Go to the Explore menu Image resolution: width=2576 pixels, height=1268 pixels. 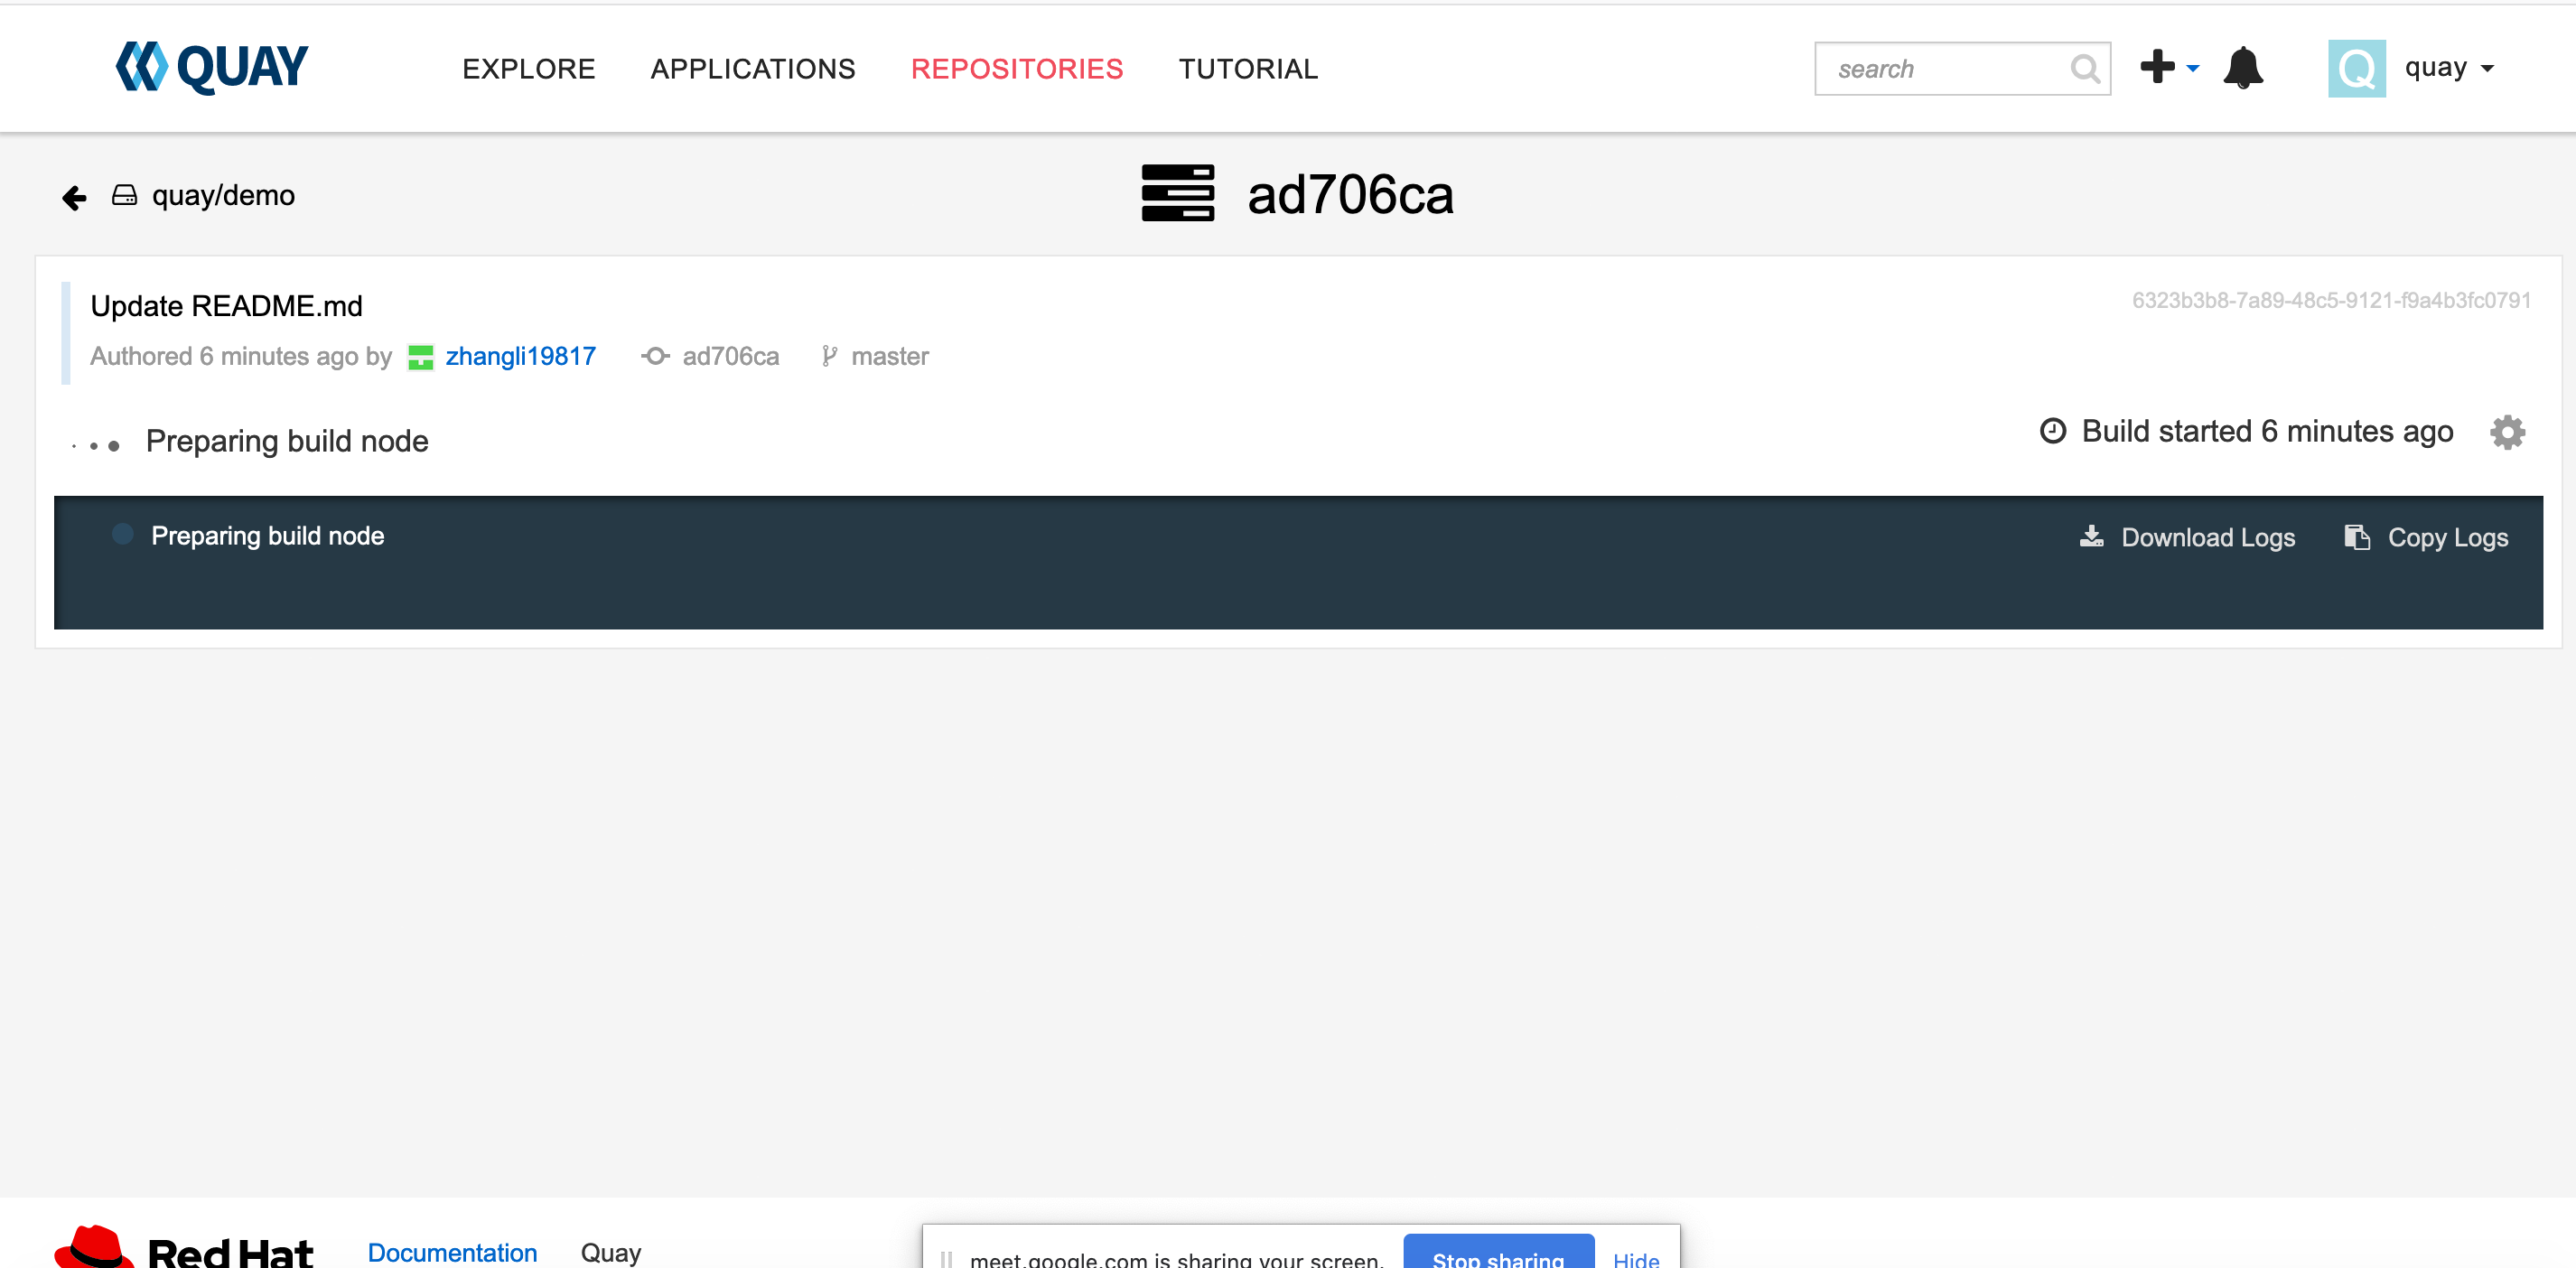(x=528, y=69)
